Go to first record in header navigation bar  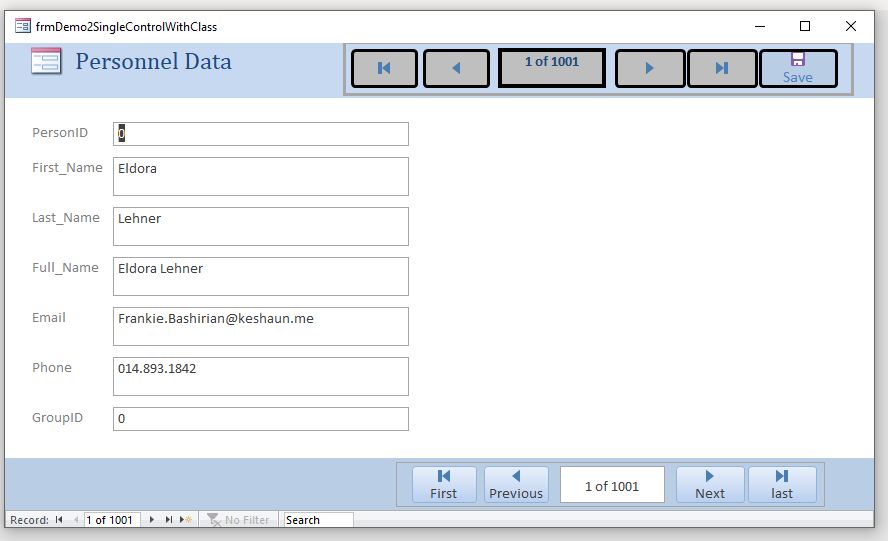click(x=385, y=69)
